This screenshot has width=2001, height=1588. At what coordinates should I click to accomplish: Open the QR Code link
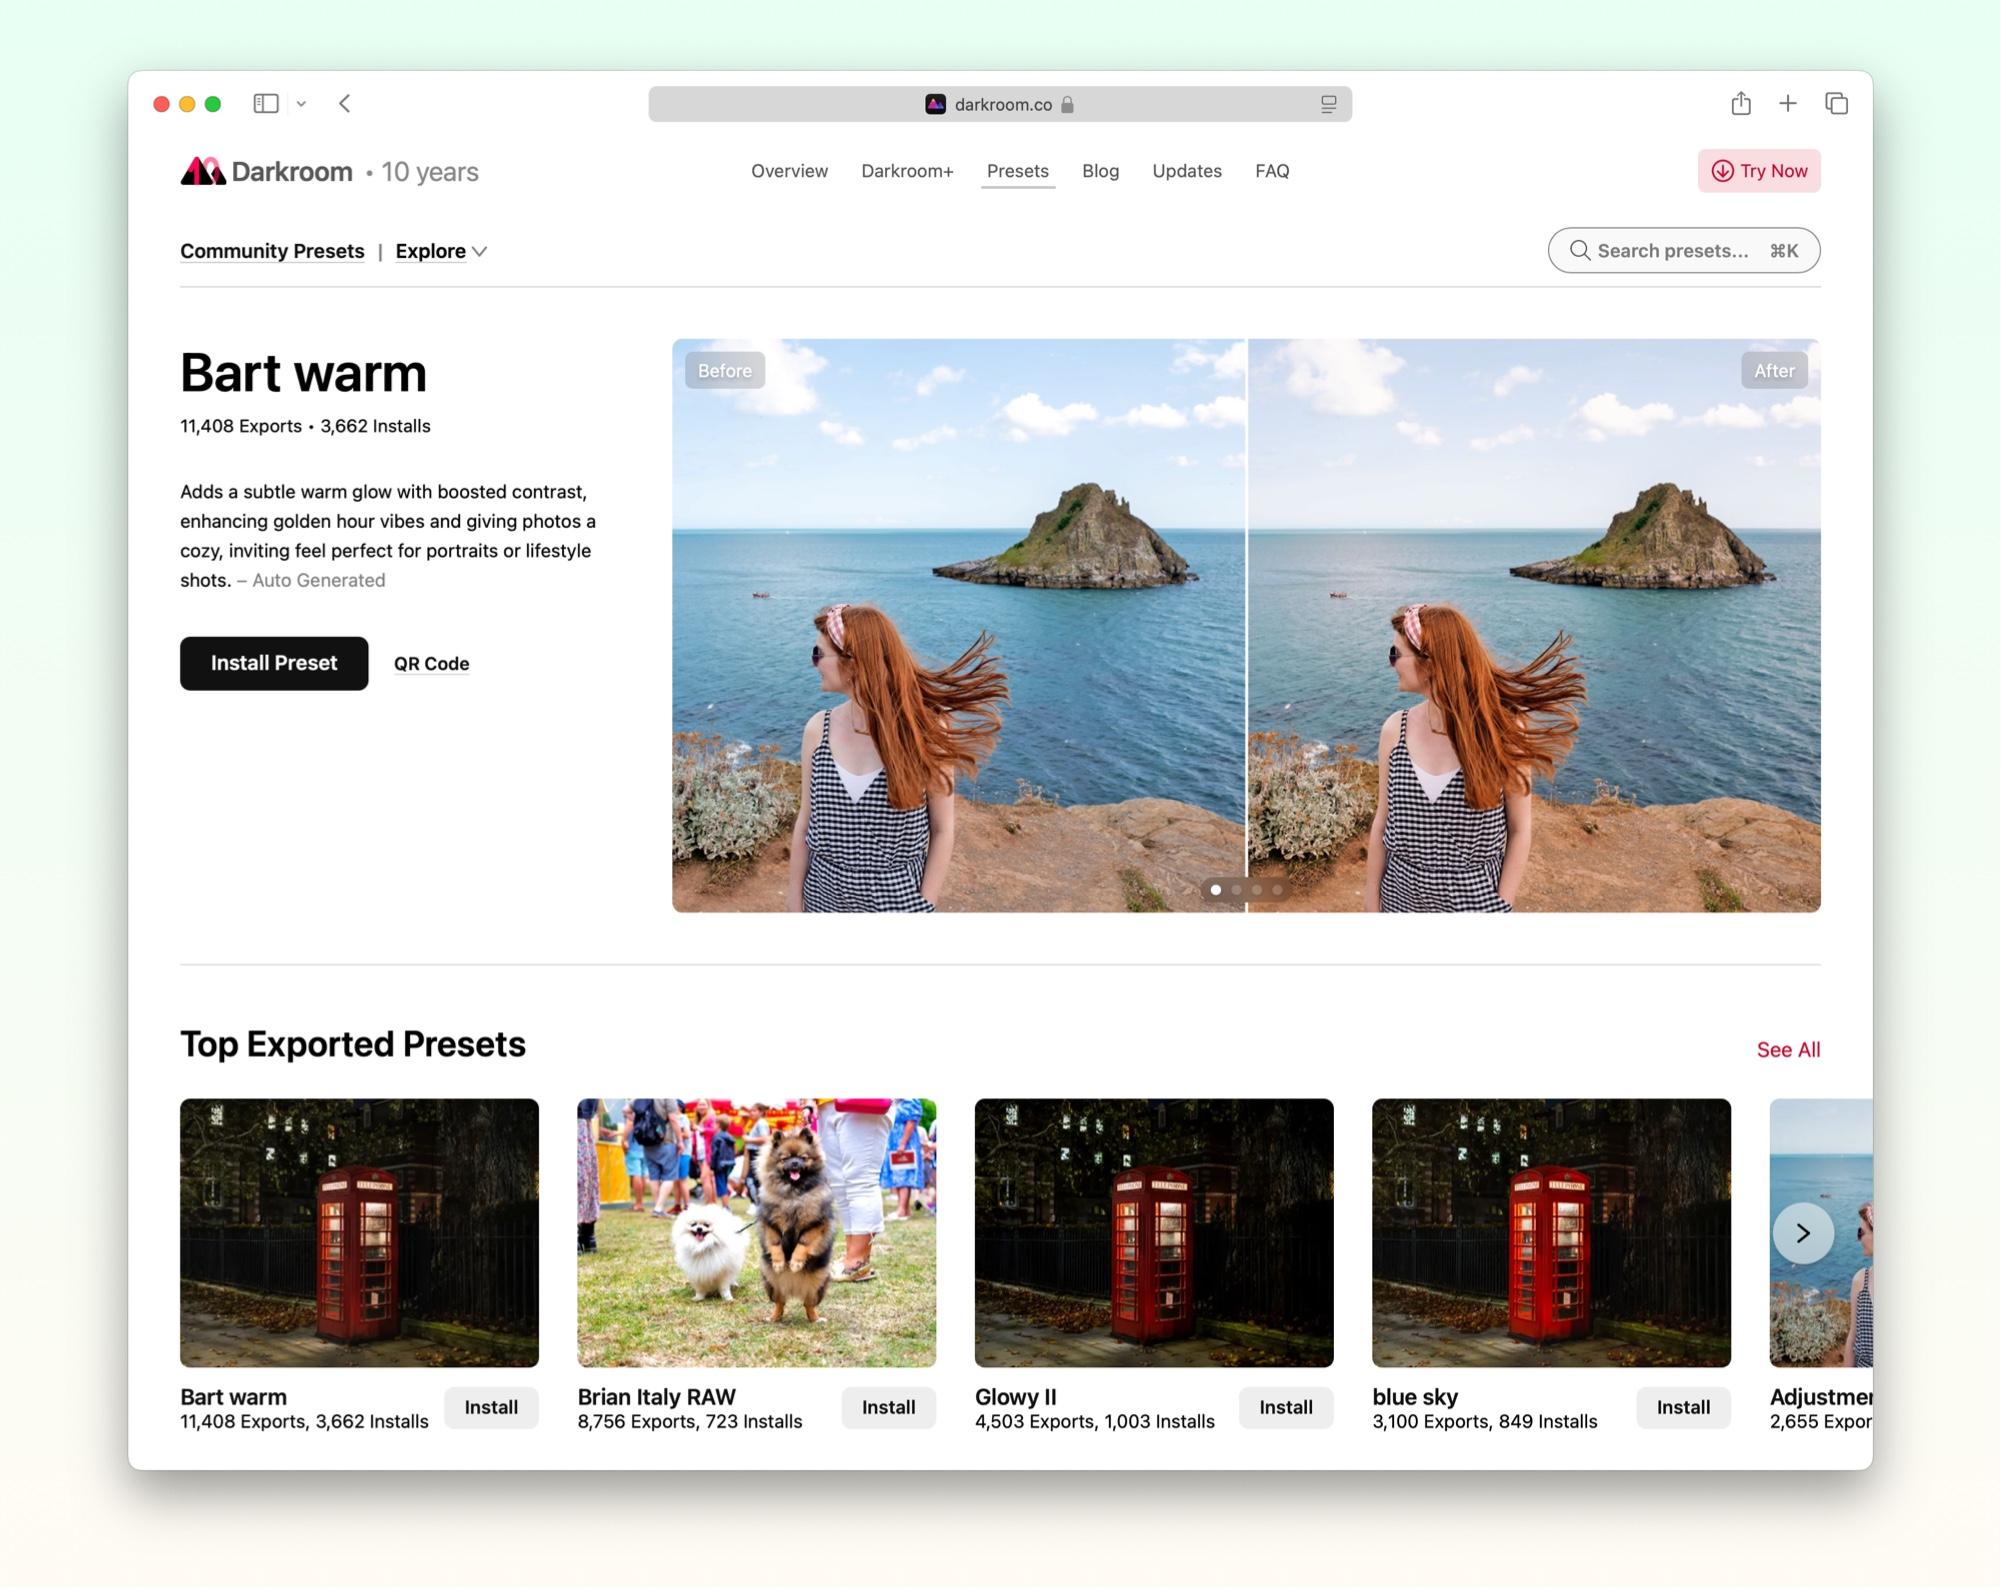tap(431, 663)
